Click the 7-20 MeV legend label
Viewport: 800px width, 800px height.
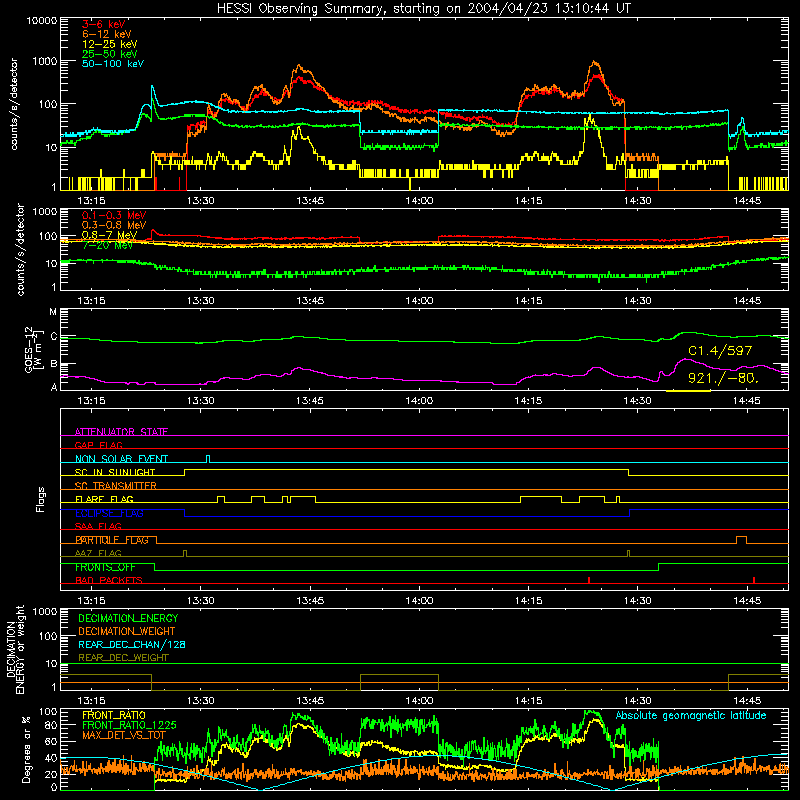(x=108, y=245)
